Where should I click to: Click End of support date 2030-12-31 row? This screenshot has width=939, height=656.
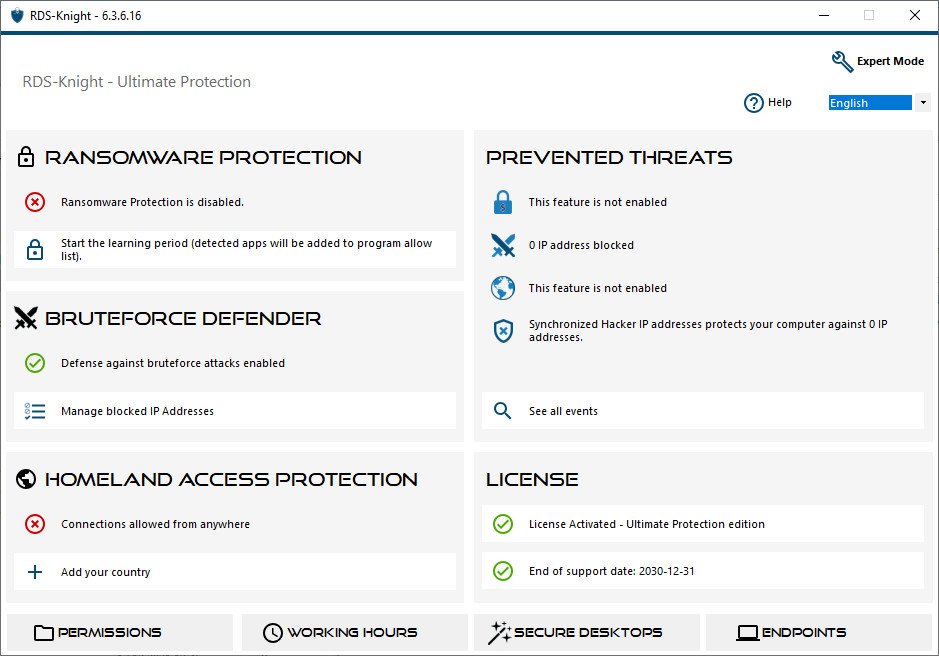702,571
